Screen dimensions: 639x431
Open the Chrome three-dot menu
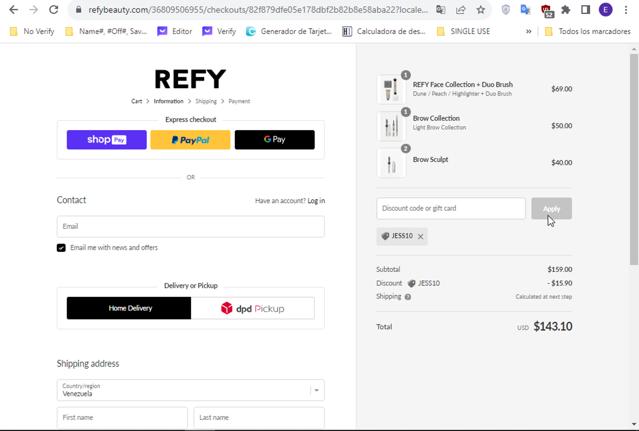626,9
